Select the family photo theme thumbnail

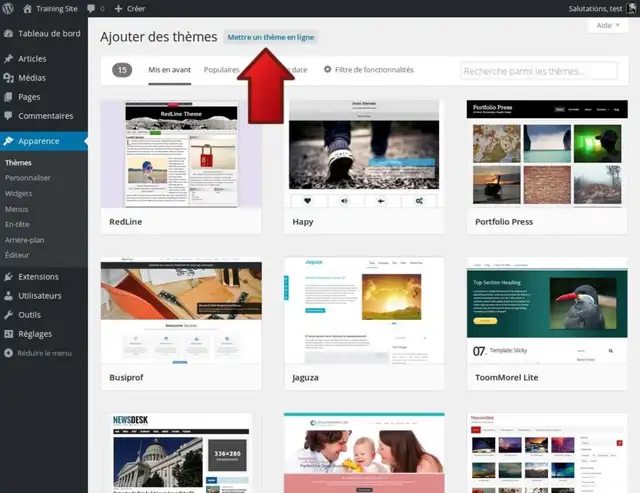click(x=364, y=453)
